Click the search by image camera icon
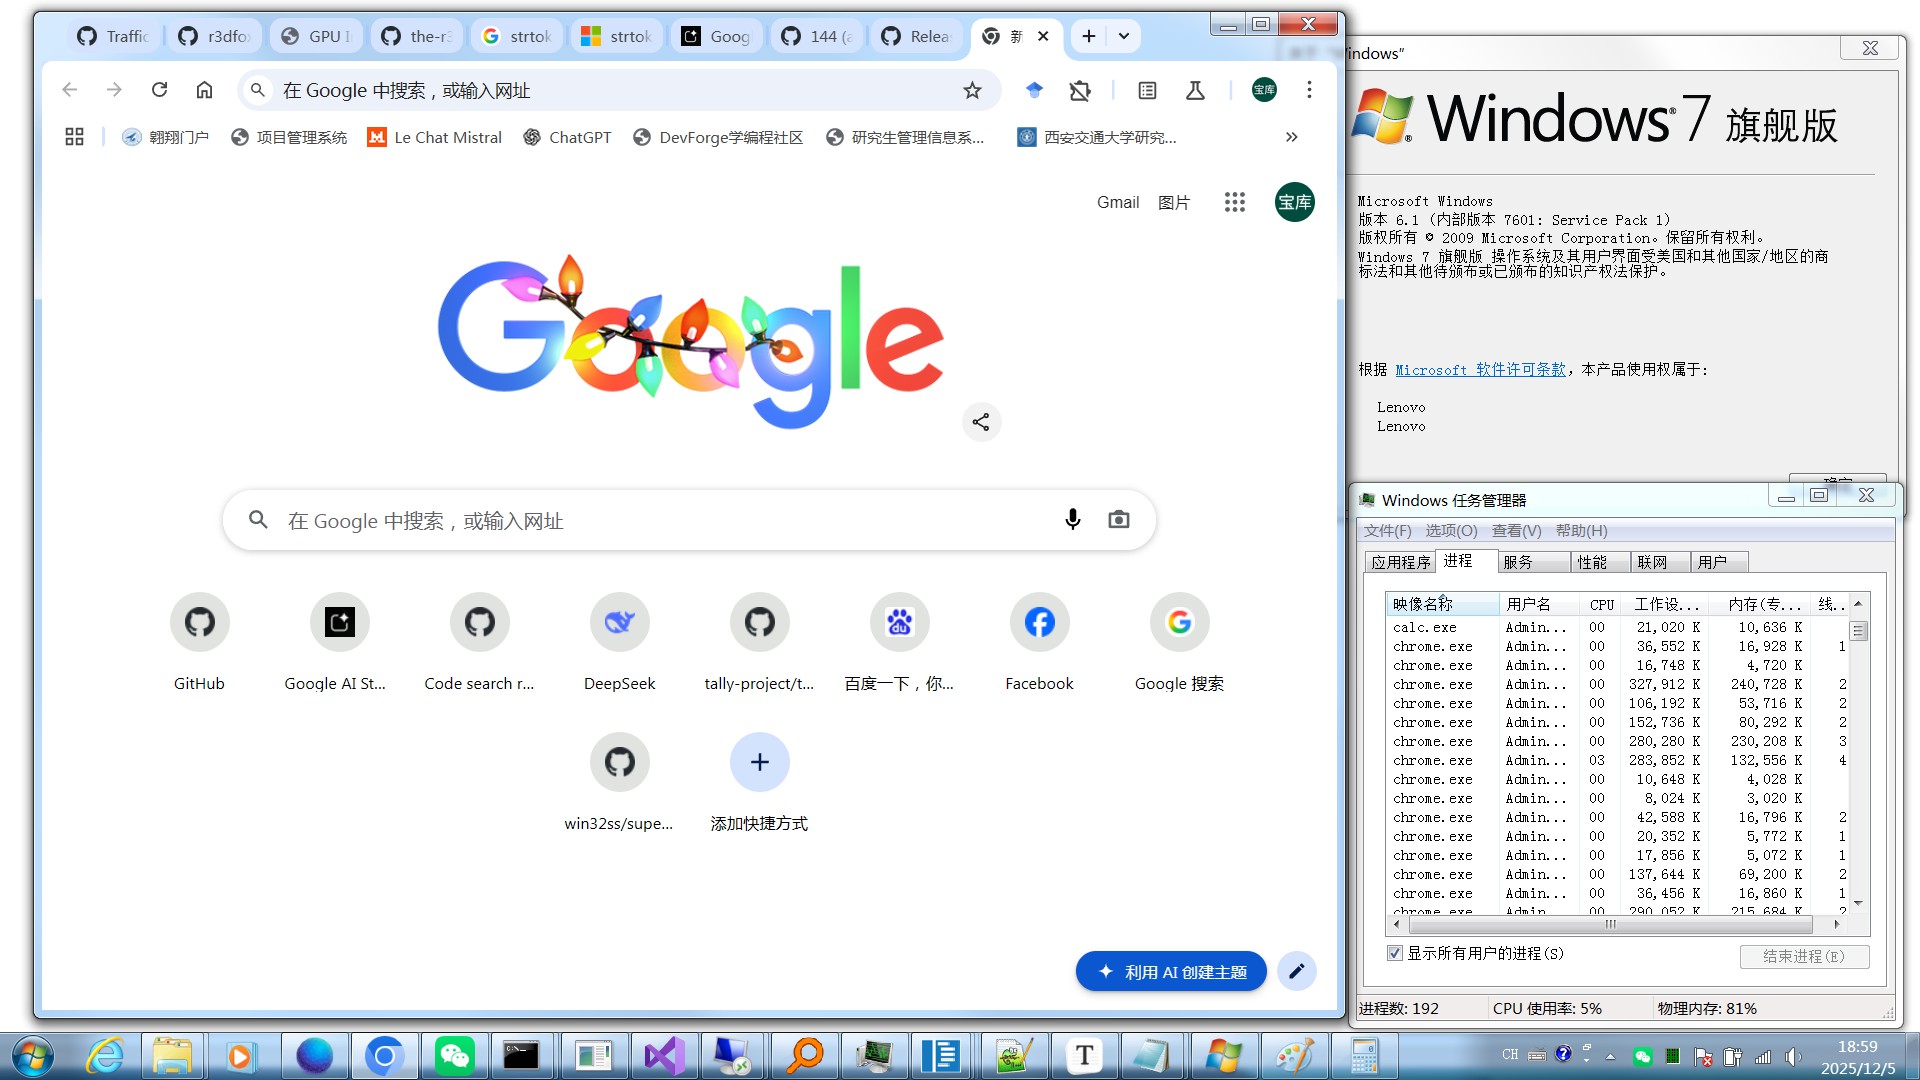This screenshot has width=1920, height=1080. pos(1118,520)
